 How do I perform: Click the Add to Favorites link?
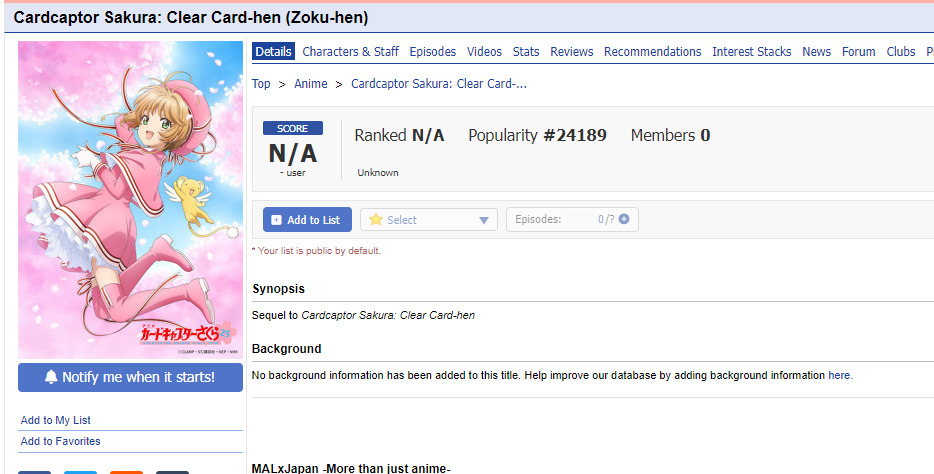tap(60, 441)
